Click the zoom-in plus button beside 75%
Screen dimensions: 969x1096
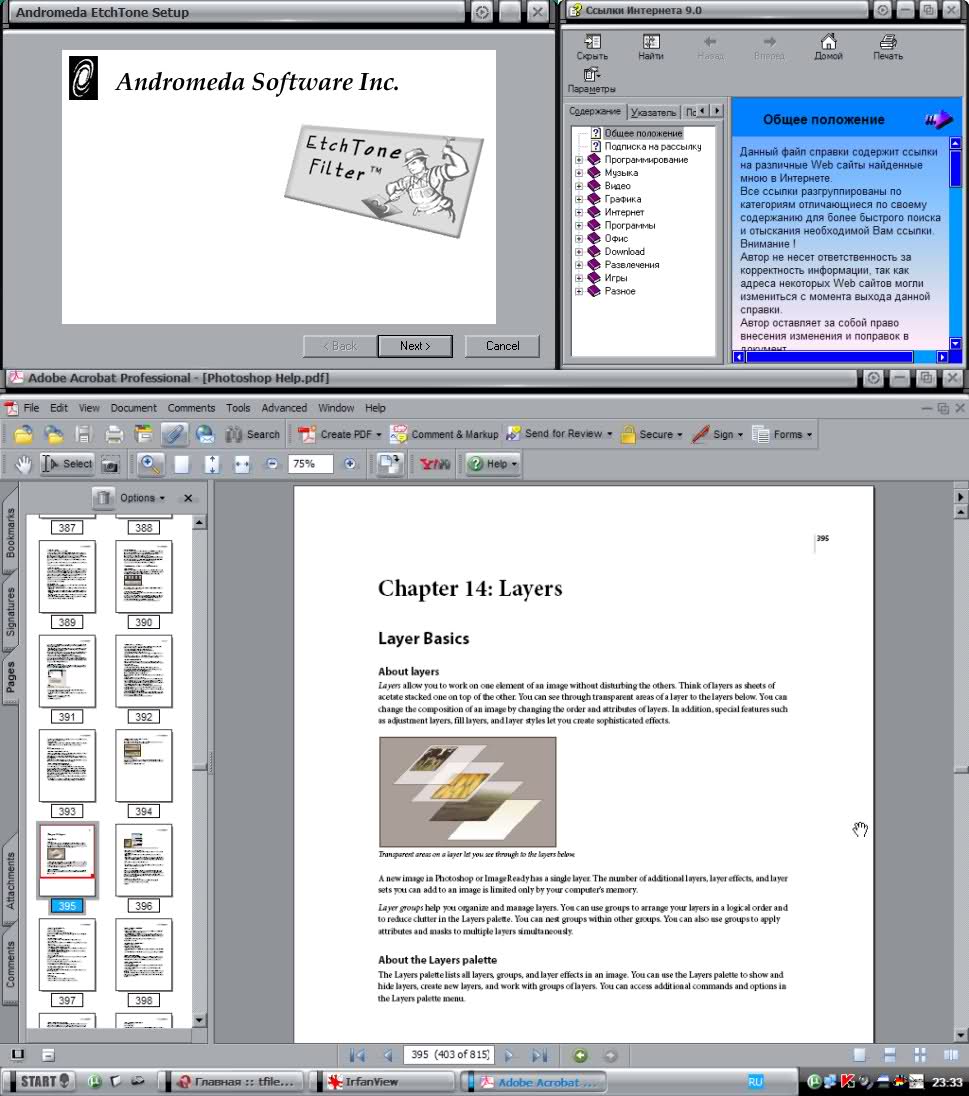point(350,464)
